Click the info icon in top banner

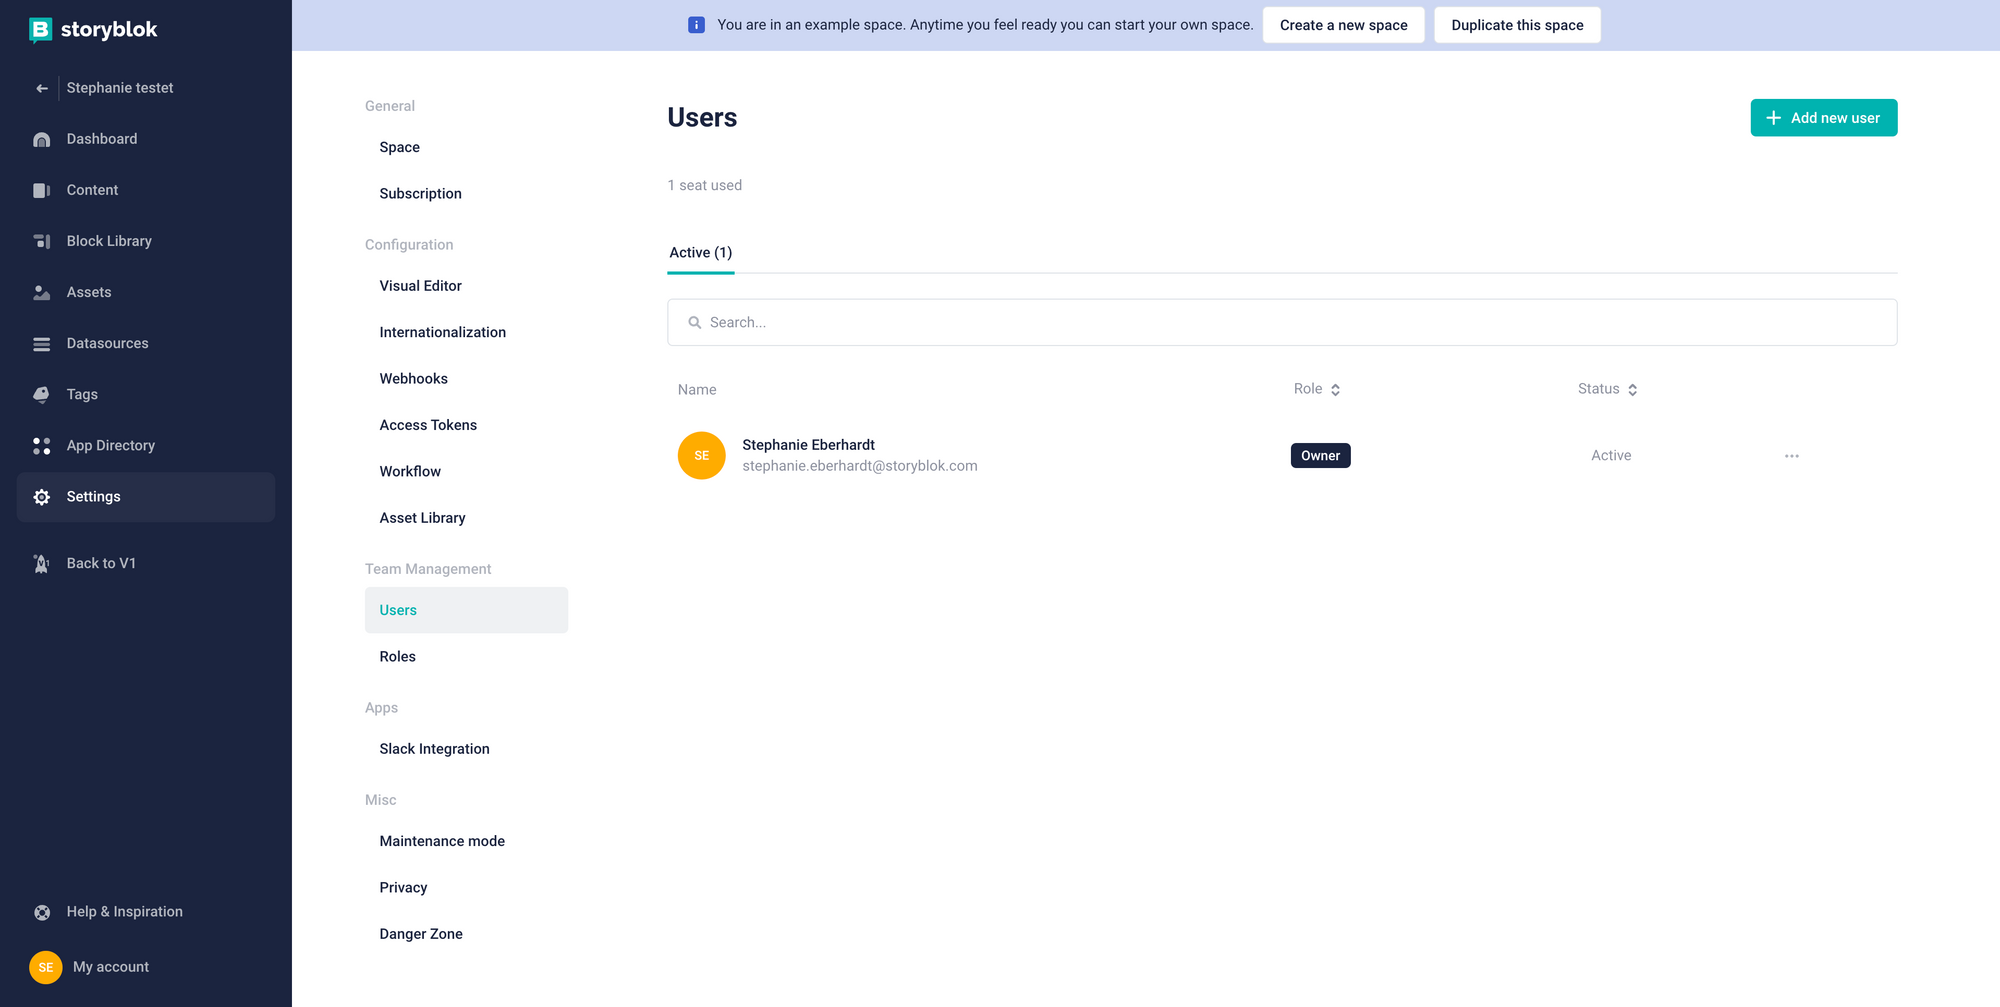(x=696, y=25)
